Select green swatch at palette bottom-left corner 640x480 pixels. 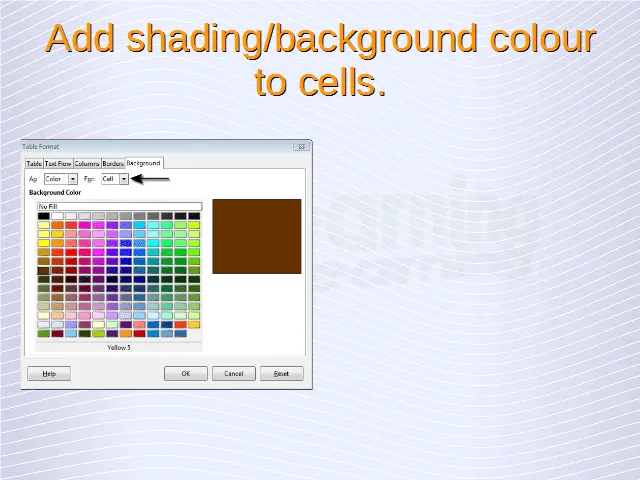44,333
